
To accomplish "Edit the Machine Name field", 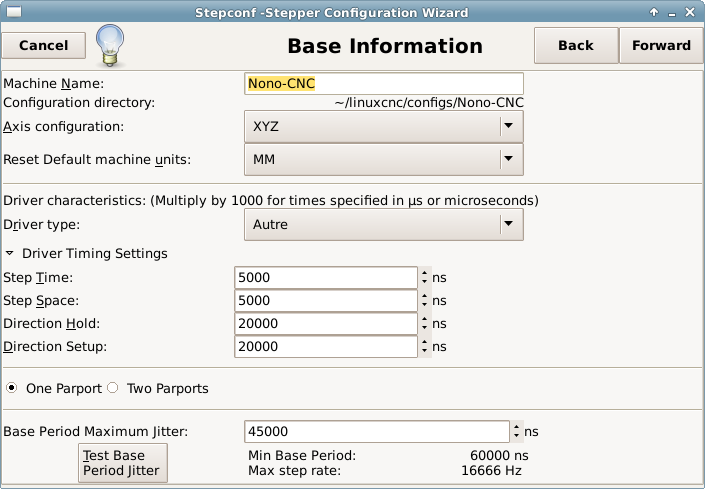I will [384, 84].
